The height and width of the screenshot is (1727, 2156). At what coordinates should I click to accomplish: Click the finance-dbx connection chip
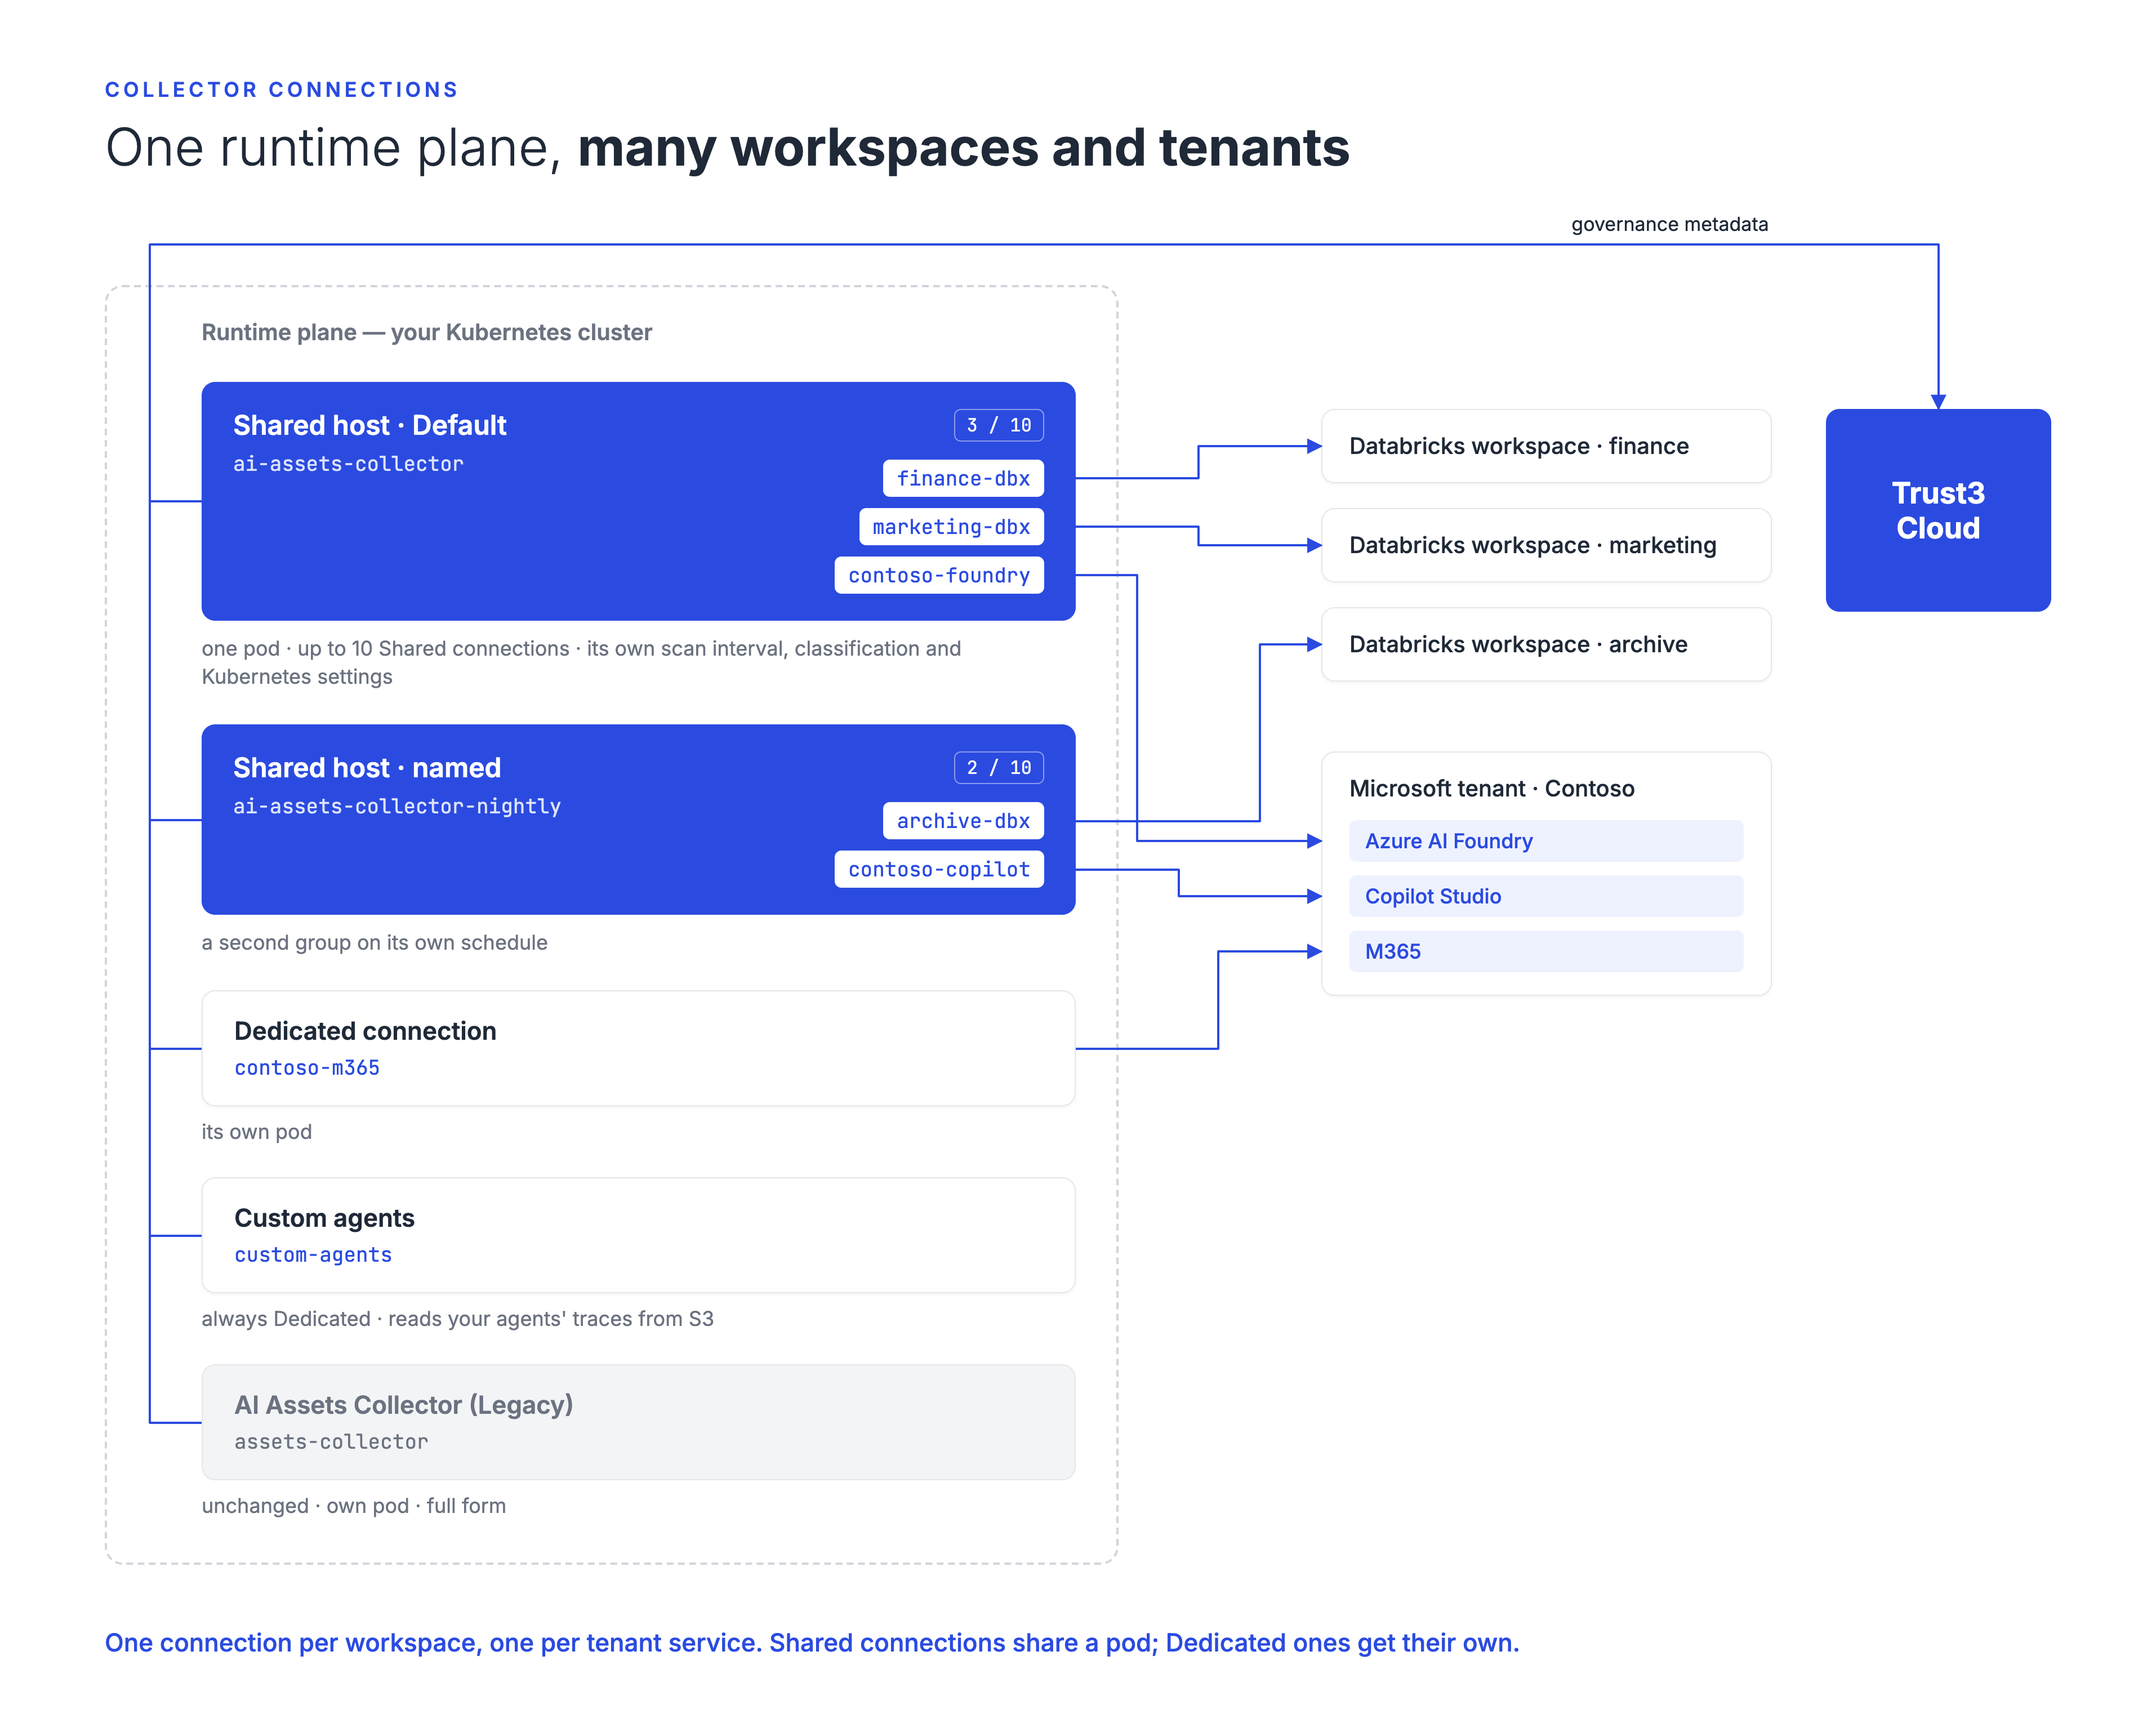click(x=963, y=478)
